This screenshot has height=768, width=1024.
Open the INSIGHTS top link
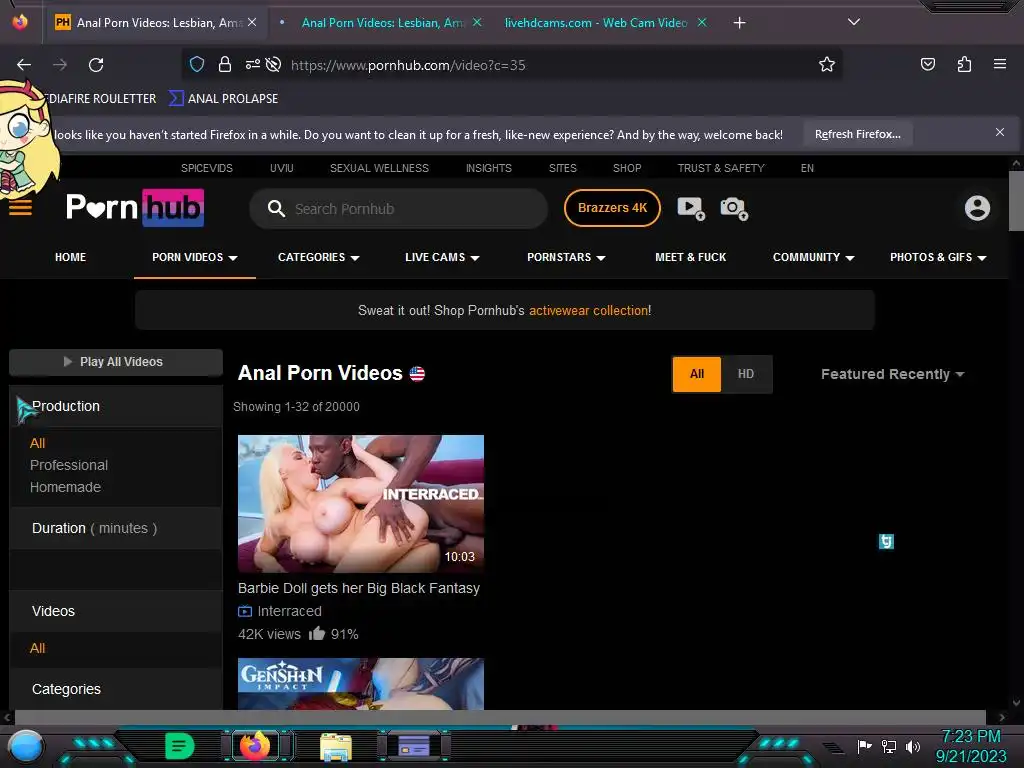tap(488, 168)
